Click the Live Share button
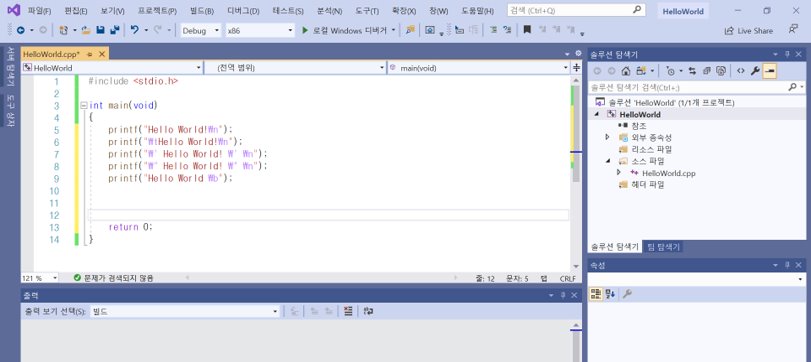 point(749,31)
